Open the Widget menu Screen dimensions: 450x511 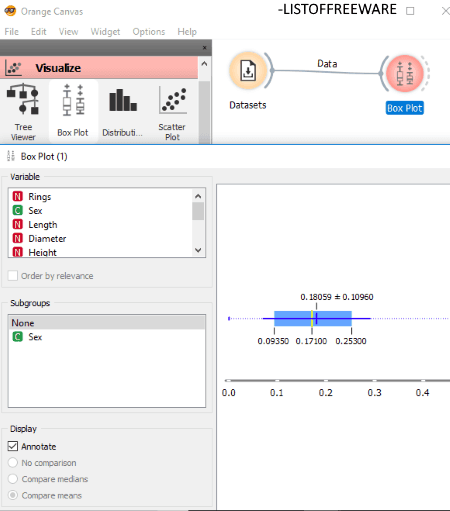click(x=105, y=32)
